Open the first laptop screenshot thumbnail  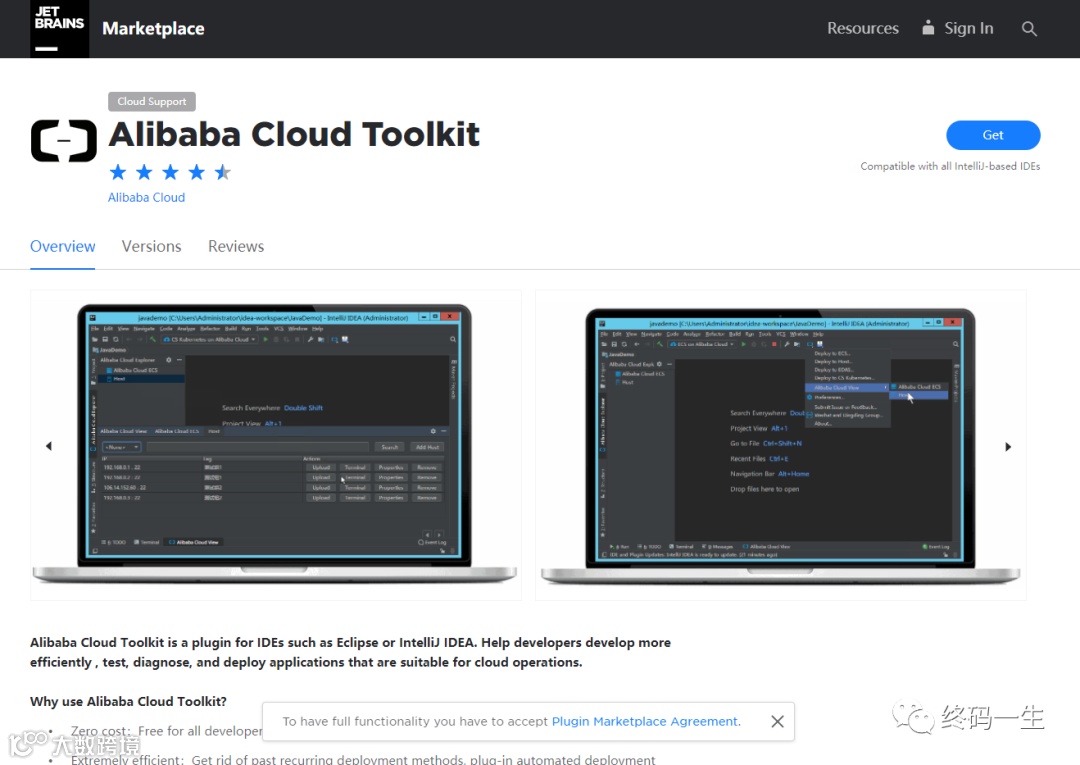[276, 445]
